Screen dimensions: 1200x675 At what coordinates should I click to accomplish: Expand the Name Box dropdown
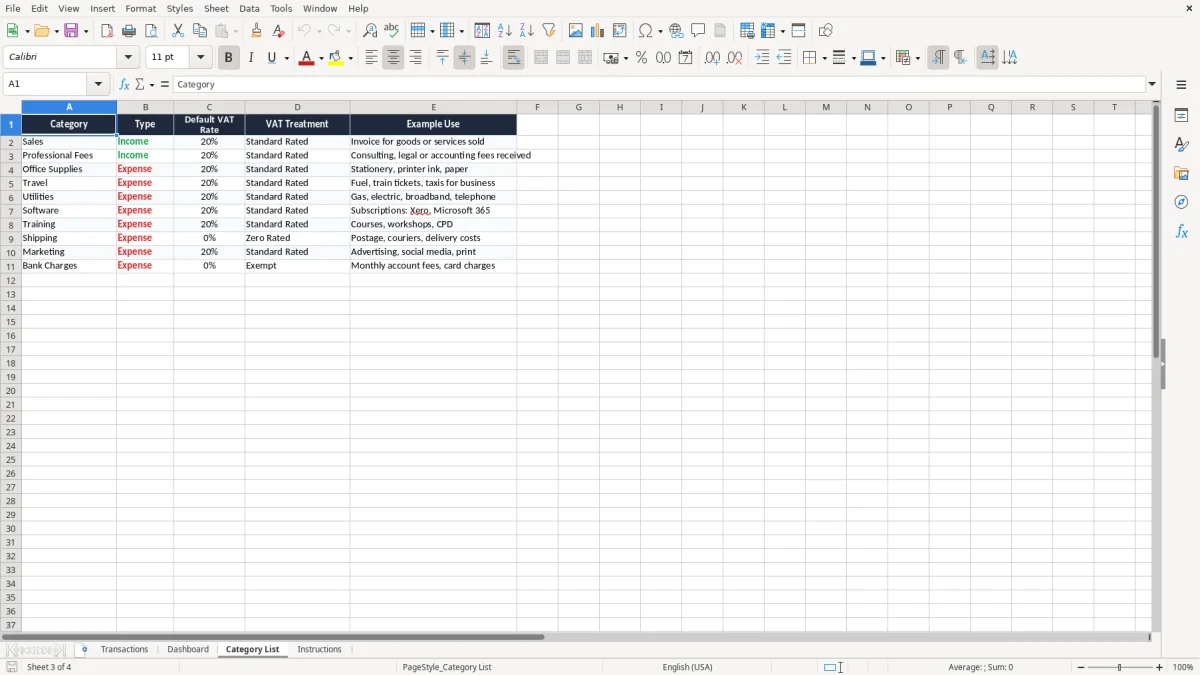tap(98, 85)
